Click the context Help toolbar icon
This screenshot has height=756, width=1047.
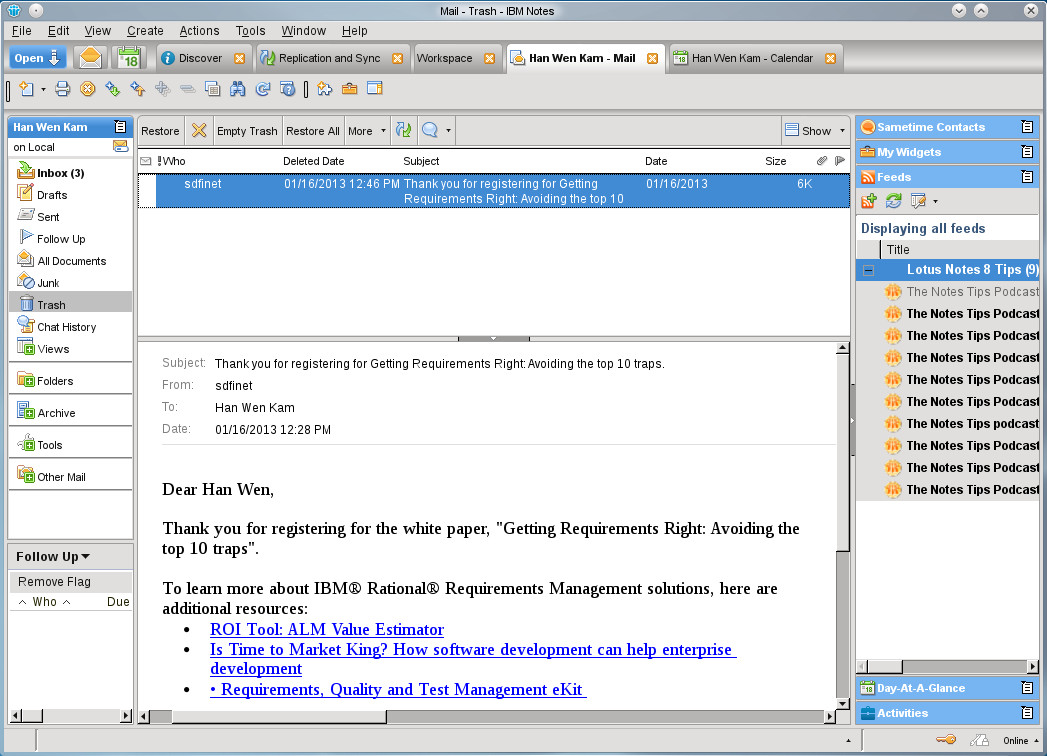coord(288,89)
